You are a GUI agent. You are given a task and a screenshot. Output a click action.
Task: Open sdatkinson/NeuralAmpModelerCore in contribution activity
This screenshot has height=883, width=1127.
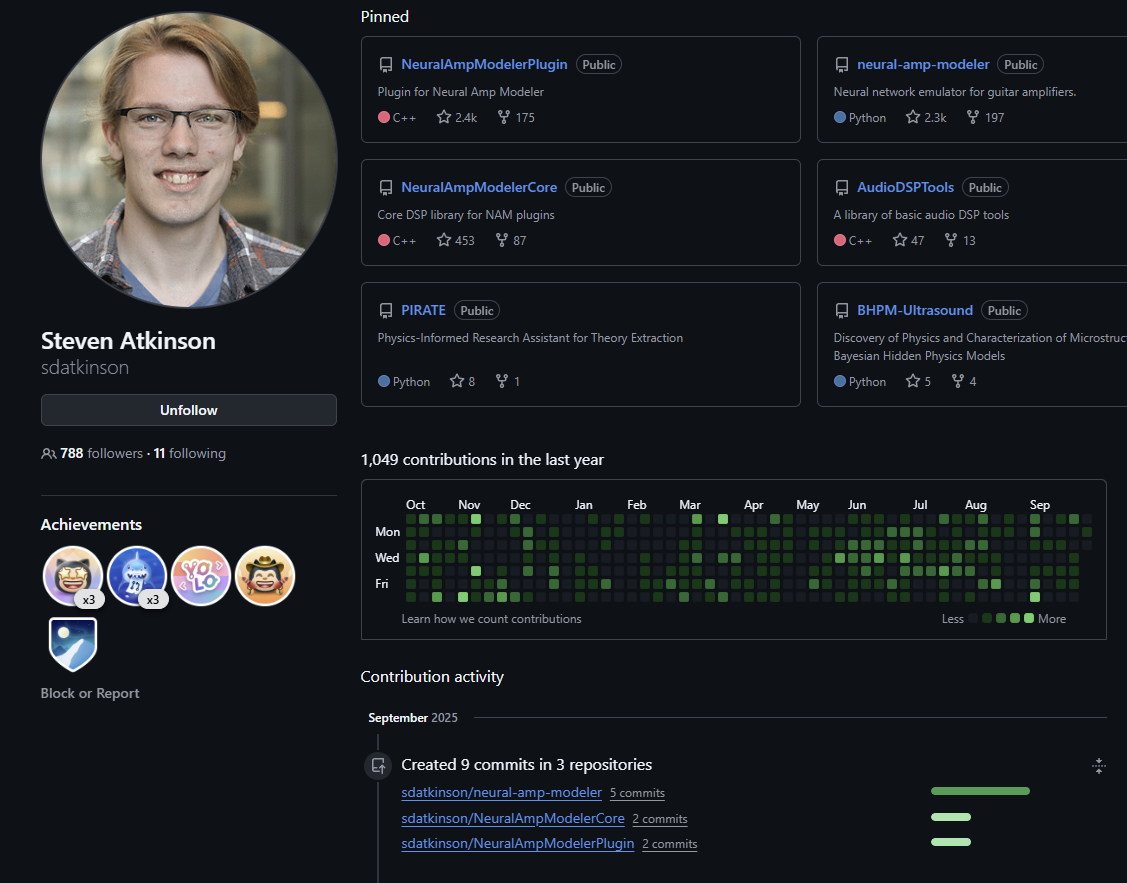pos(512,818)
